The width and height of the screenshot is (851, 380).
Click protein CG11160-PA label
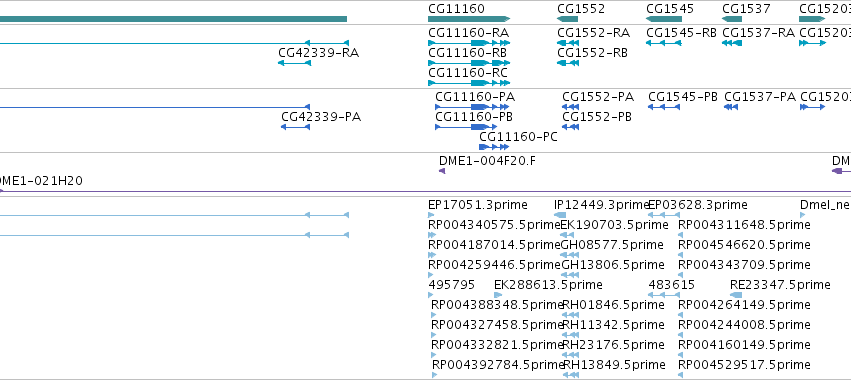coord(475,97)
